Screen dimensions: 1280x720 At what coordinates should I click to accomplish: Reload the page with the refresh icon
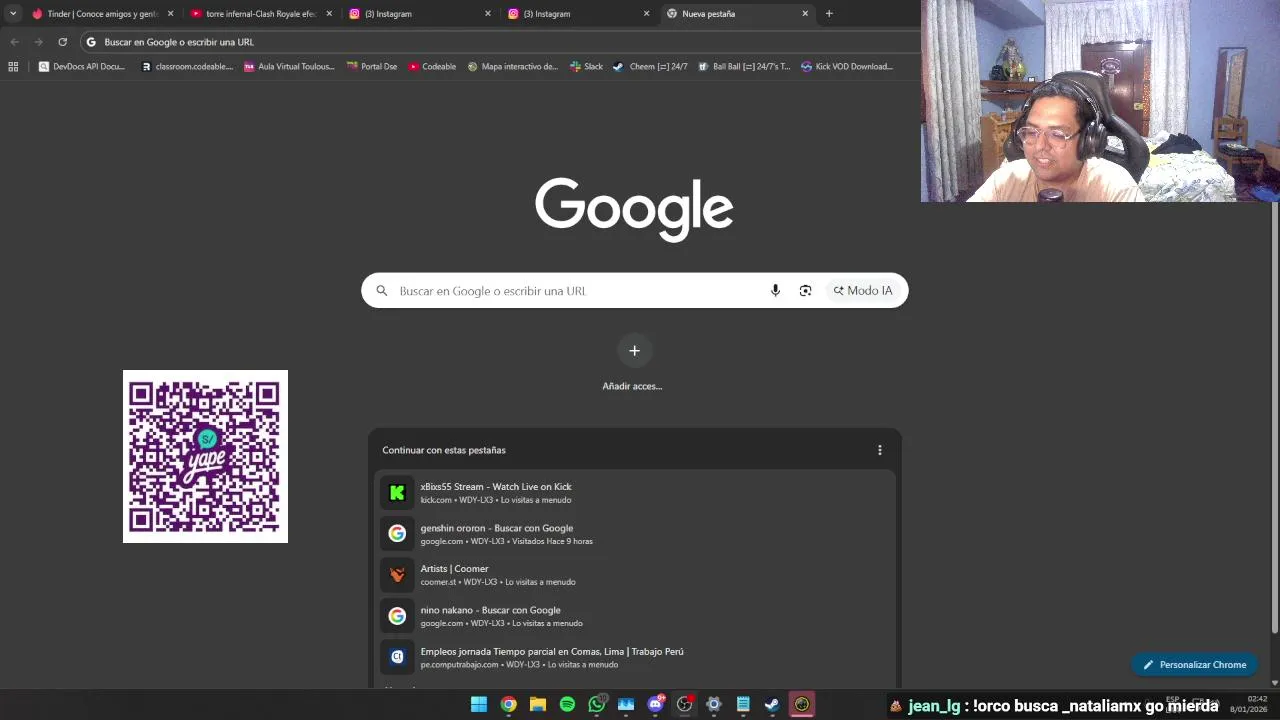(62, 42)
